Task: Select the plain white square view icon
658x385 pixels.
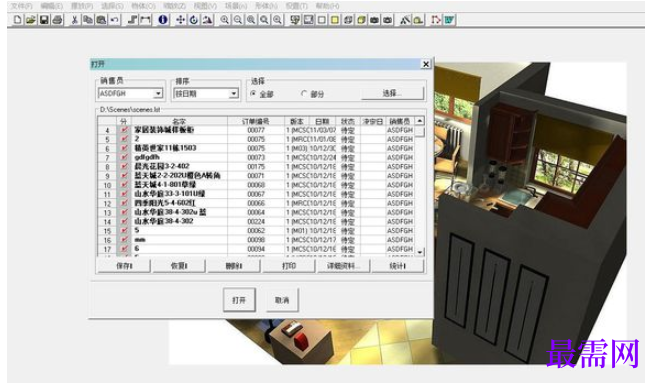Action: click(322, 20)
